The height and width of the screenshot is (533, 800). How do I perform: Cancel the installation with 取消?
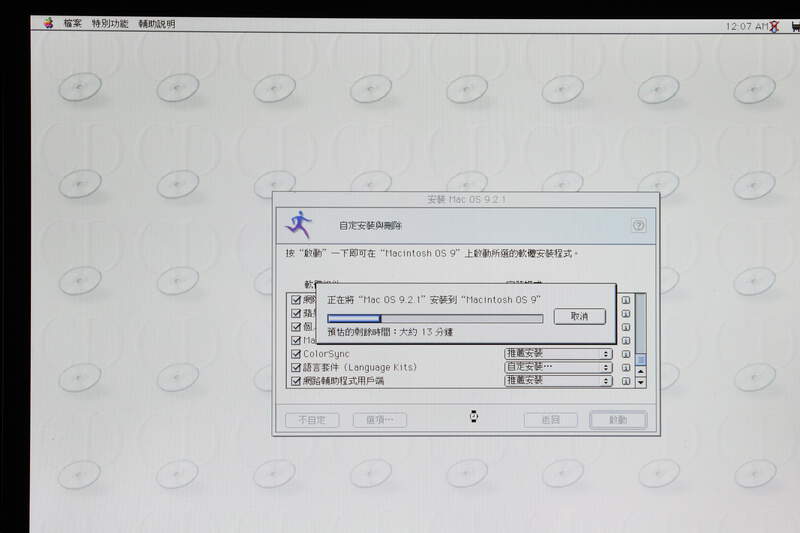point(580,316)
